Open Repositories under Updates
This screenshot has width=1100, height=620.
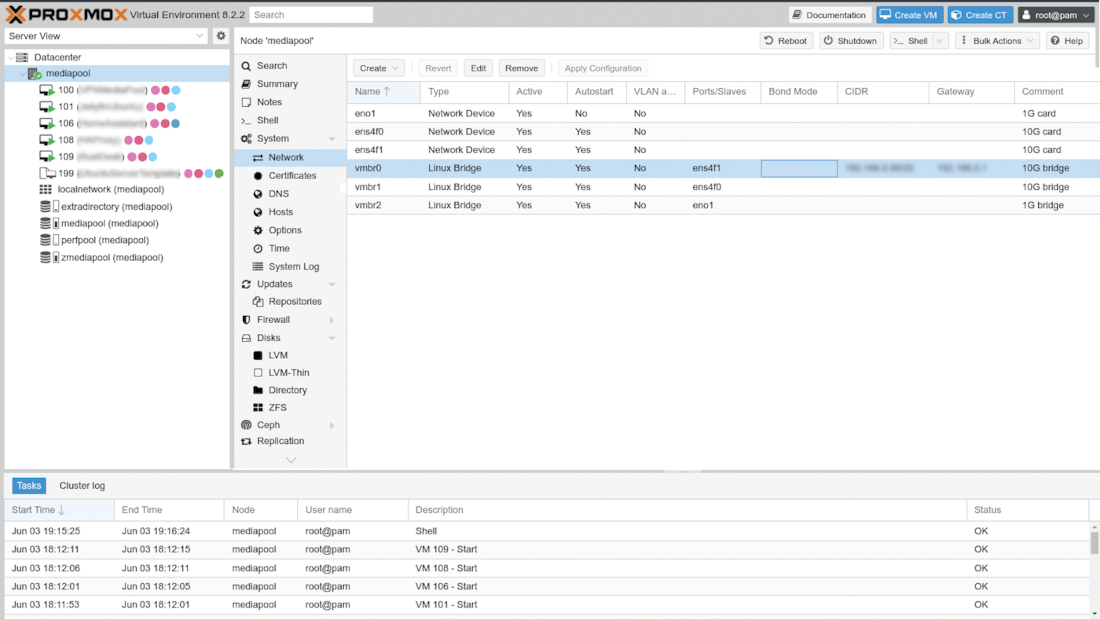(x=294, y=302)
